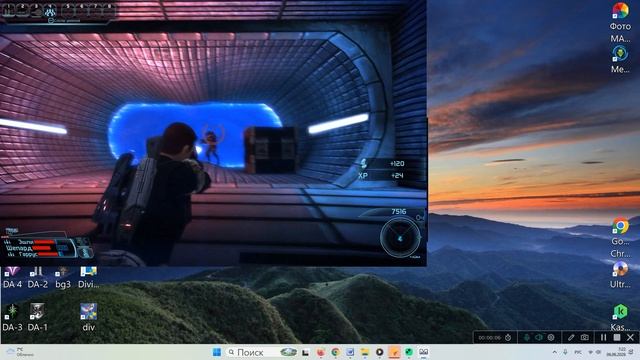Open the clock and date flyout
The image size is (640, 360).
pos(617,352)
